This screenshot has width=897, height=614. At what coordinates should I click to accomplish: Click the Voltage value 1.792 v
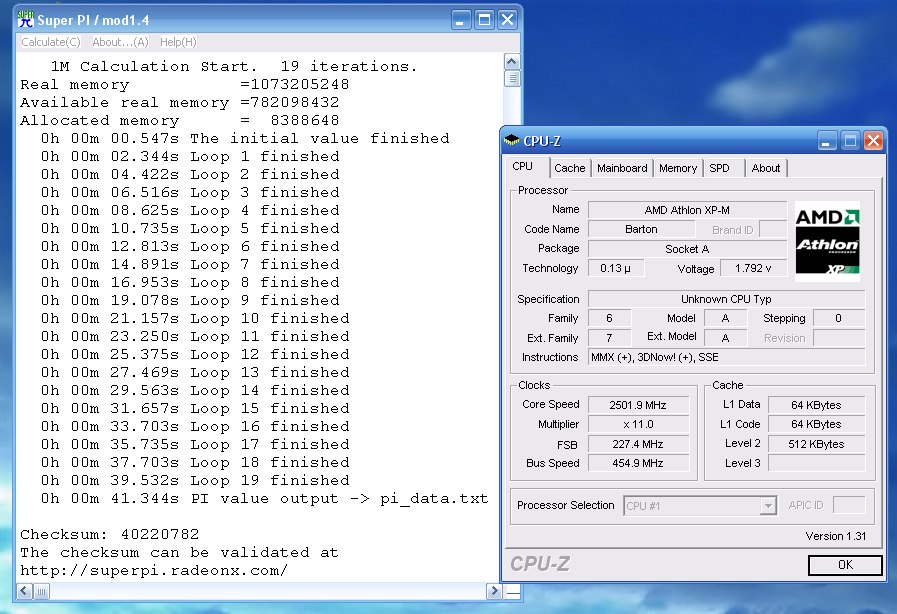click(753, 268)
